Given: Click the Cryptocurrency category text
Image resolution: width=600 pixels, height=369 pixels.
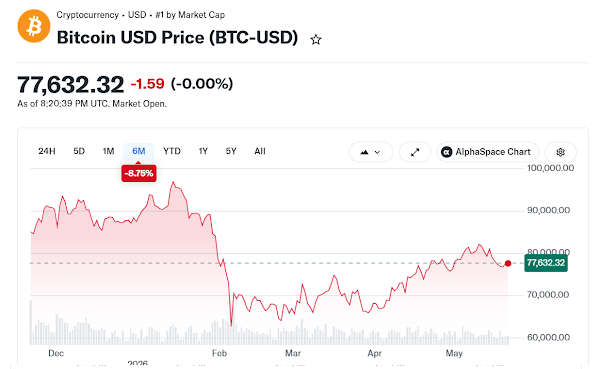Looking at the screenshot, I should [88, 15].
